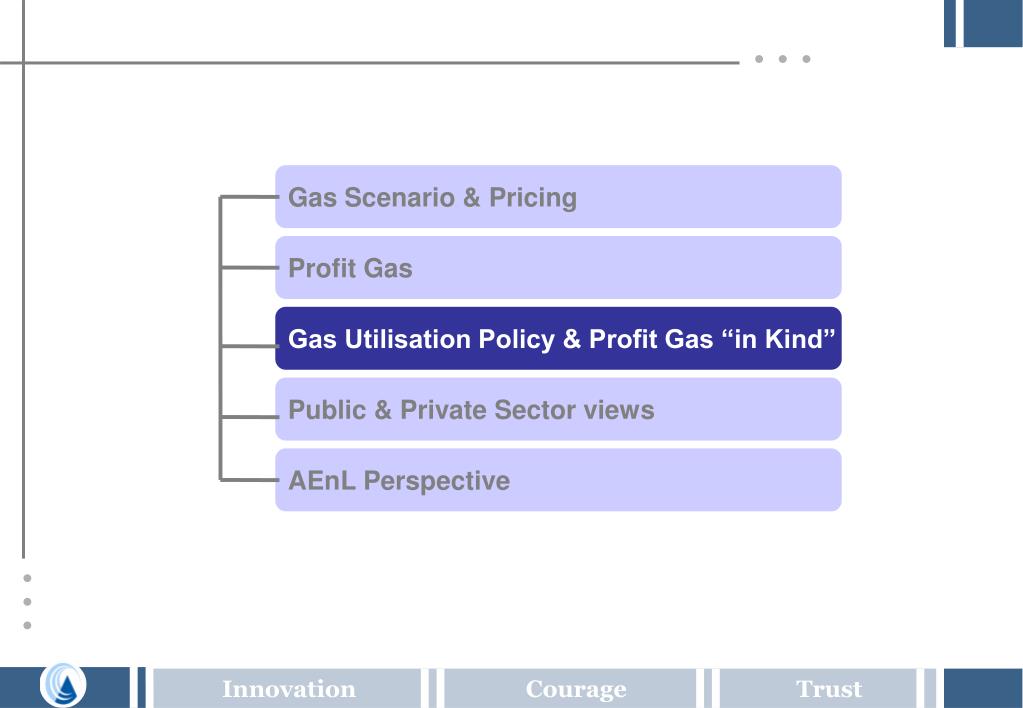Select the Gas Scenario & Pricing box

pyautogui.click(x=558, y=196)
